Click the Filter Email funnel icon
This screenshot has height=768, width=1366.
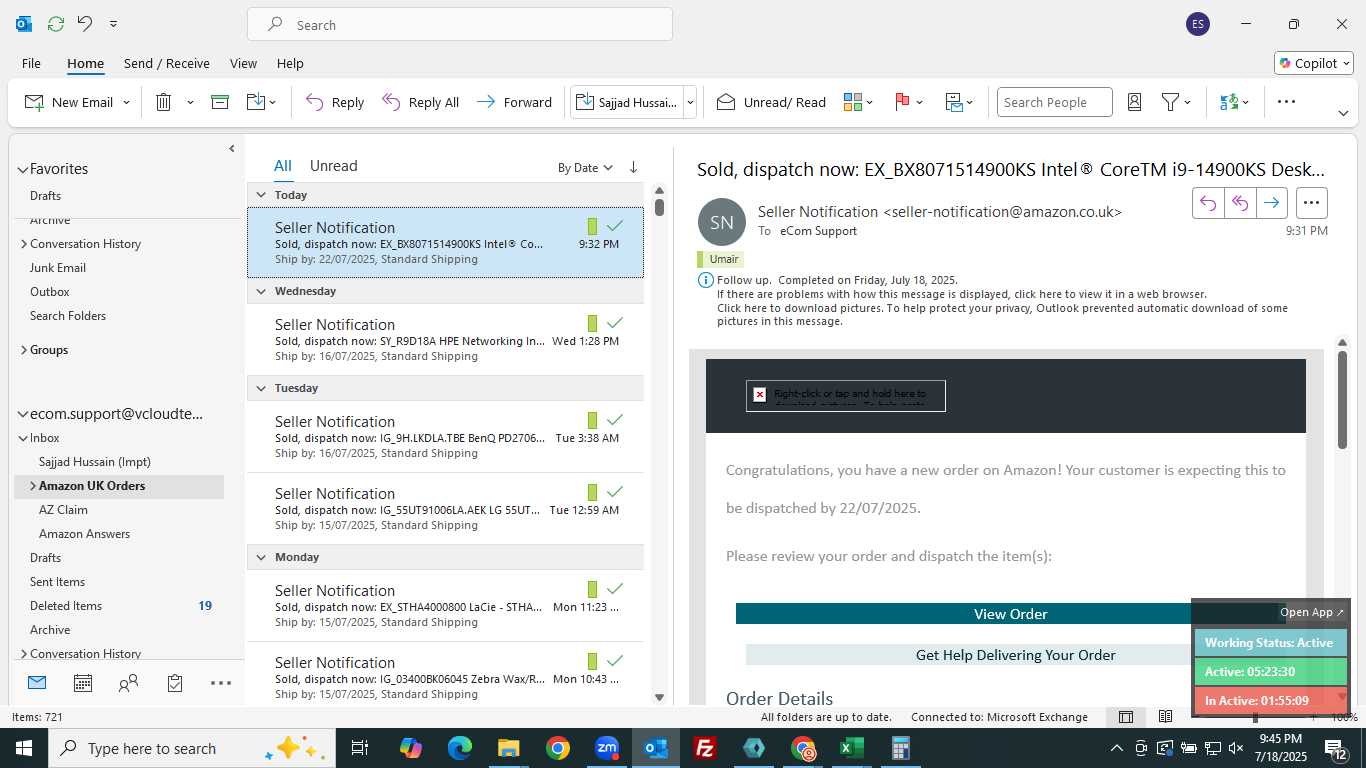(x=1170, y=102)
